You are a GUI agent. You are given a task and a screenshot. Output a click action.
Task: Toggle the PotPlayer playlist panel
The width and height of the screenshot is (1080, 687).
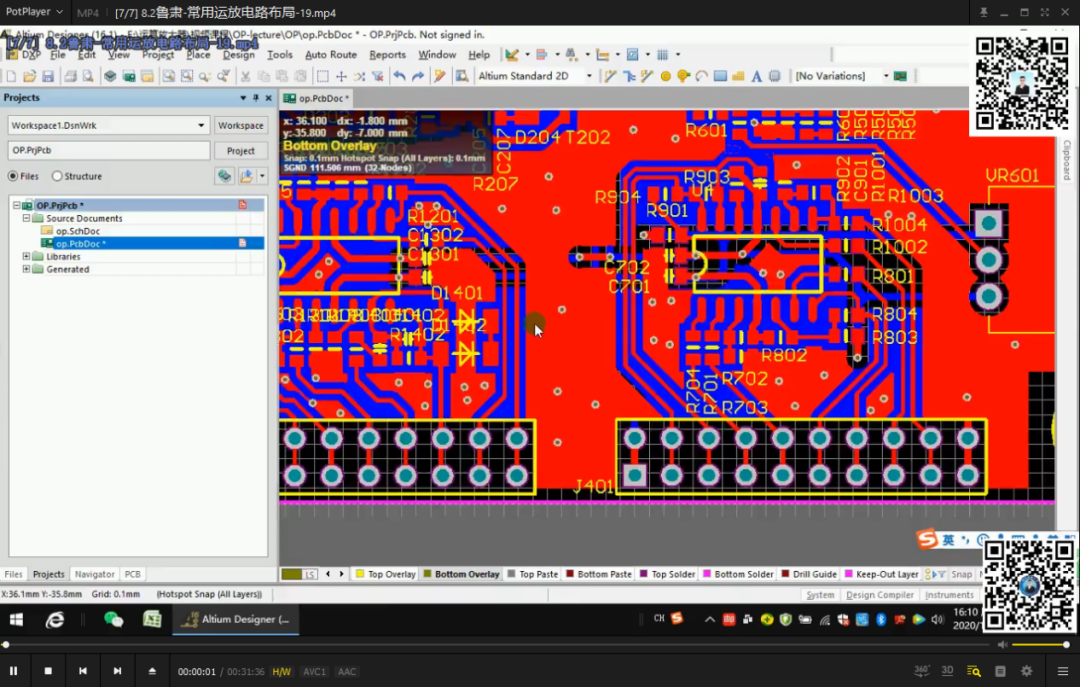[1063, 671]
